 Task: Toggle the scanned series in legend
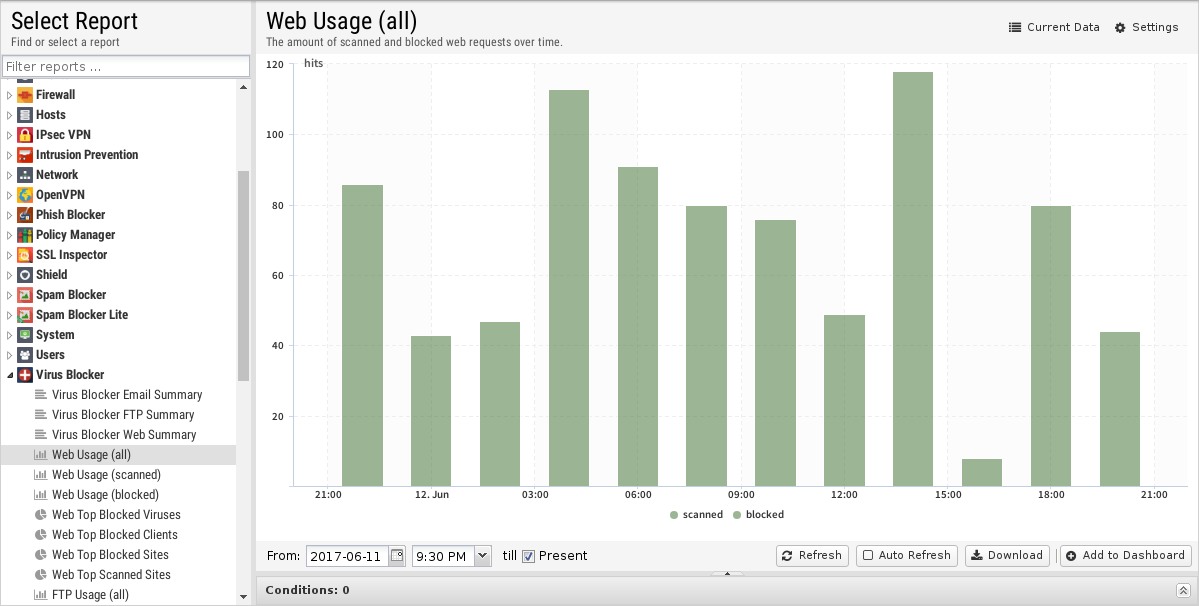pyautogui.click(x=695, y=515)
